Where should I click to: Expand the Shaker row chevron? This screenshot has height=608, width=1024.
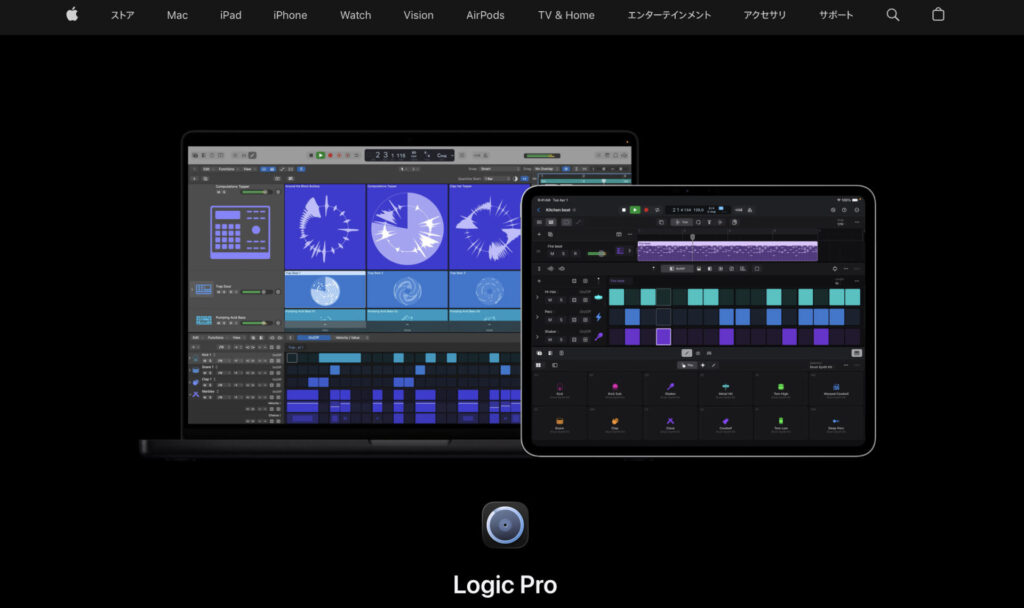[x=538, y=337]
